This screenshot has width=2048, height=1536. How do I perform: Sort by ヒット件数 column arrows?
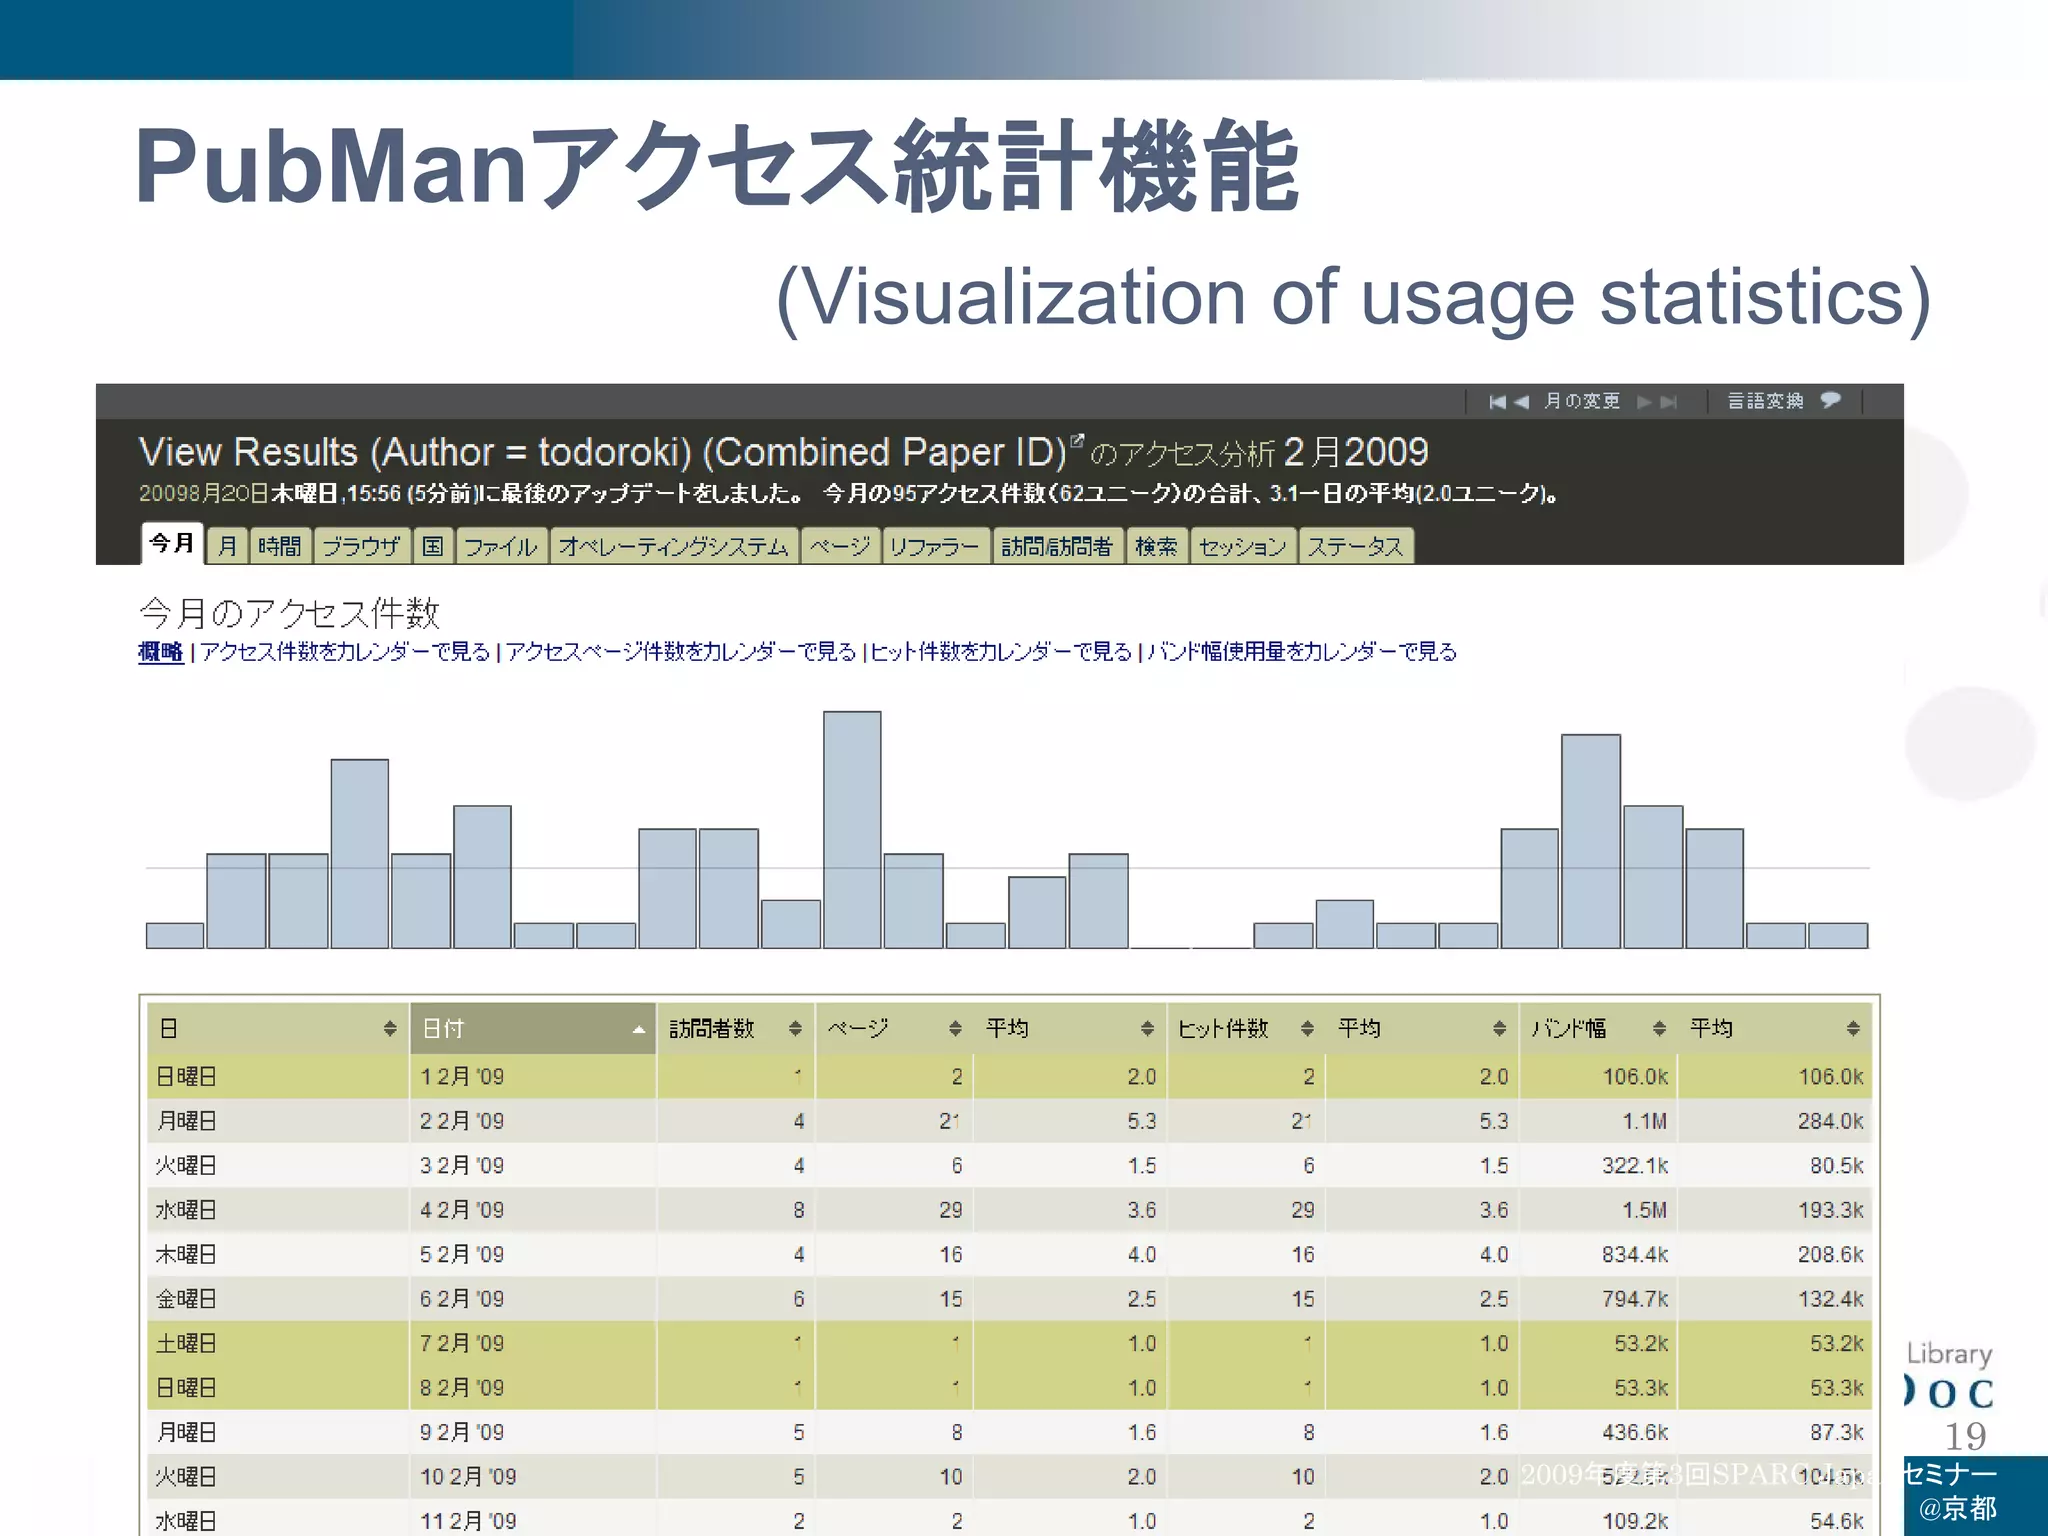click(1307, 1028)
